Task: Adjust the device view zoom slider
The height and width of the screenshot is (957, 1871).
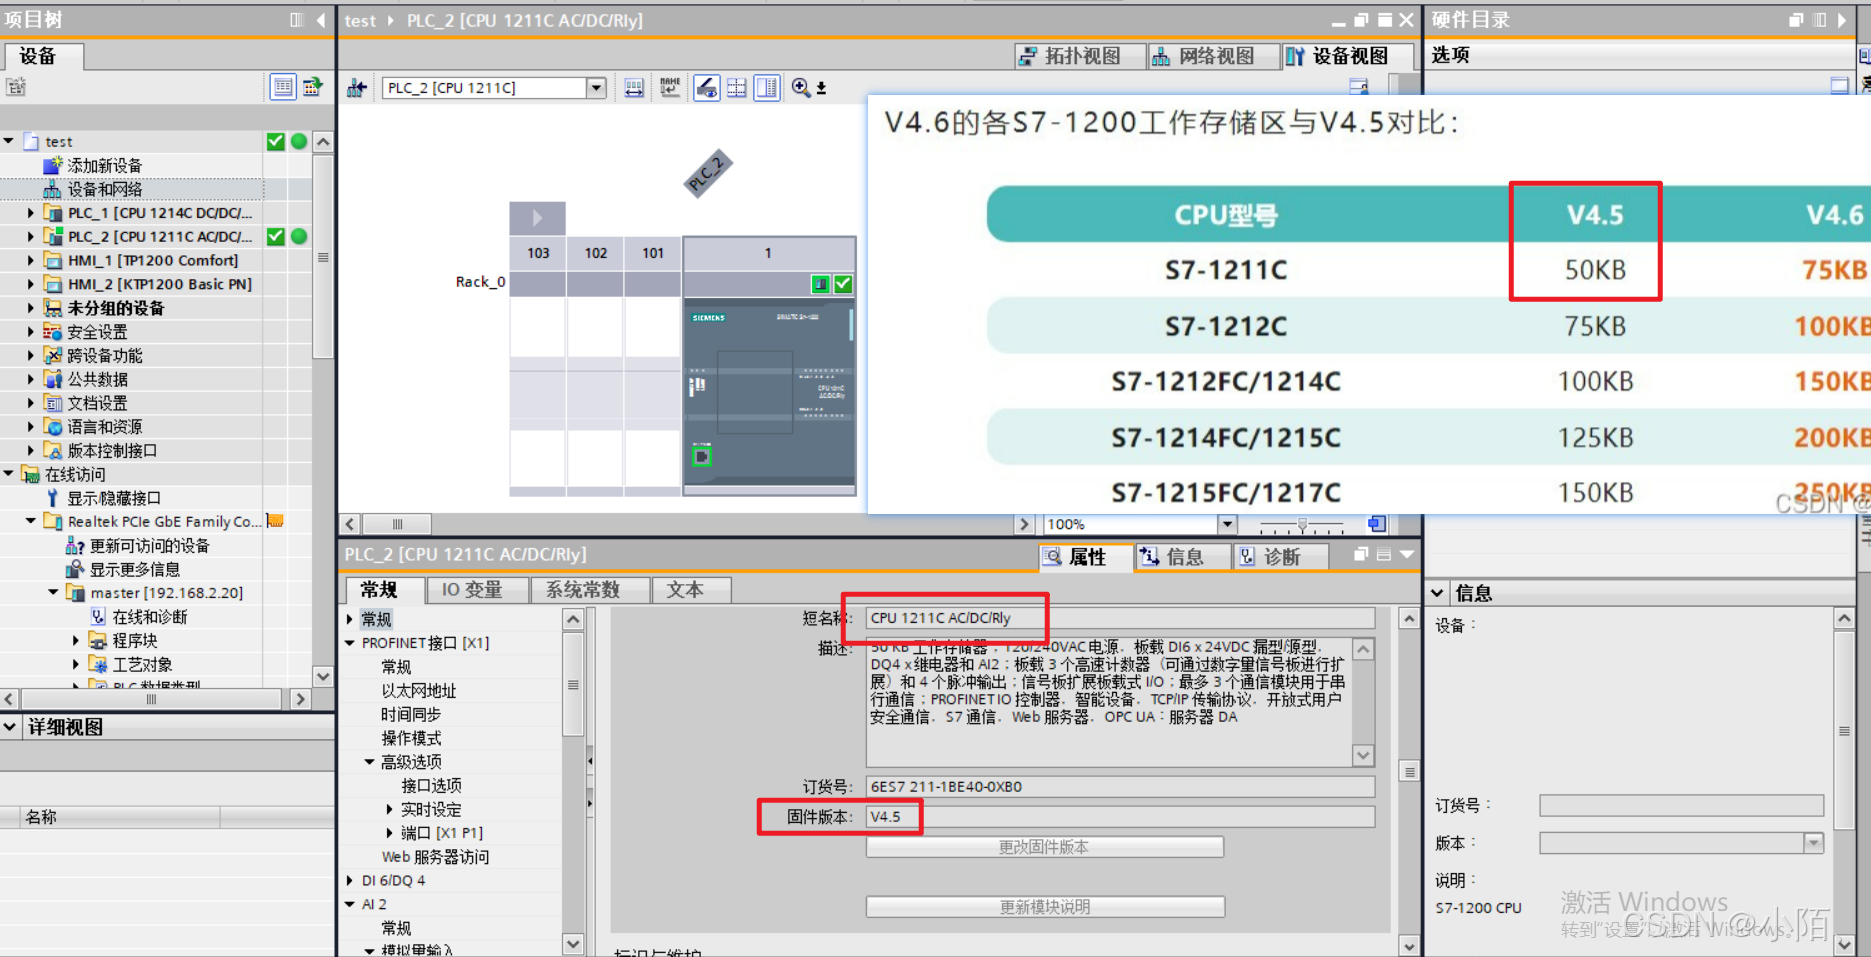Action: (1302, 524)
